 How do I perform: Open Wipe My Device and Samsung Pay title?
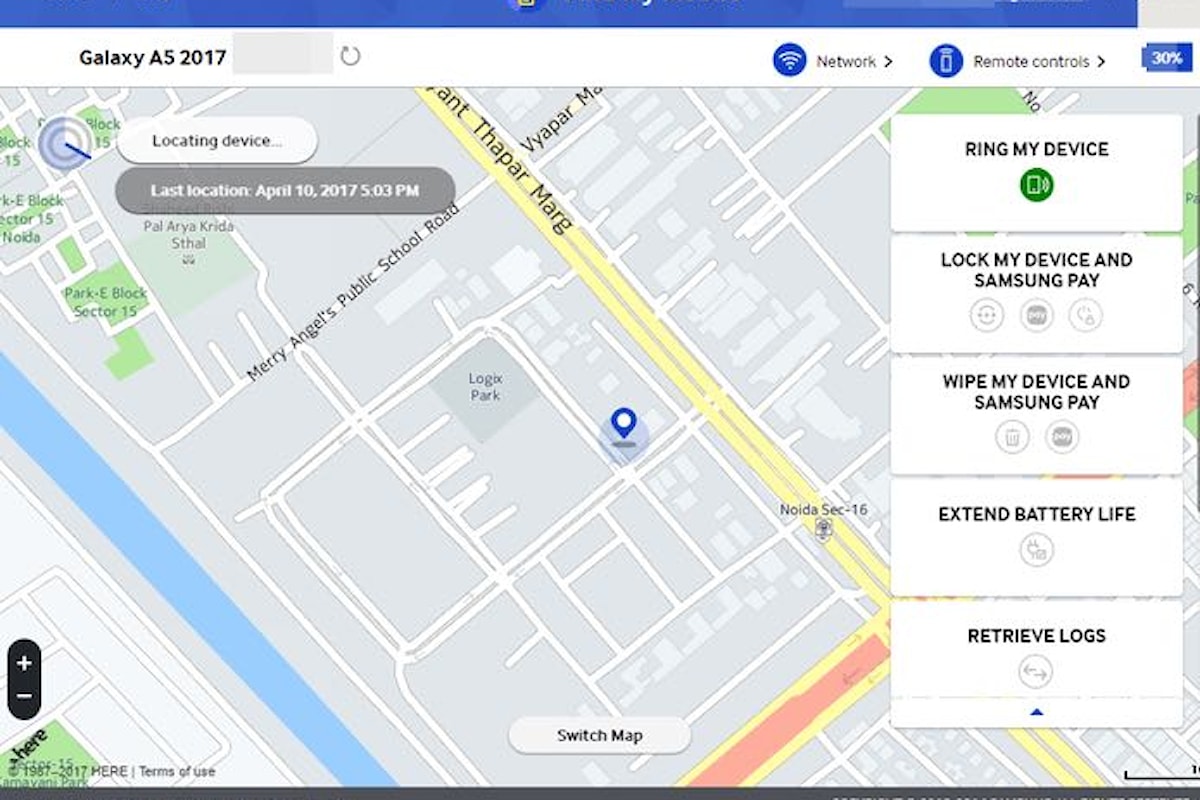coord(1036,392)
